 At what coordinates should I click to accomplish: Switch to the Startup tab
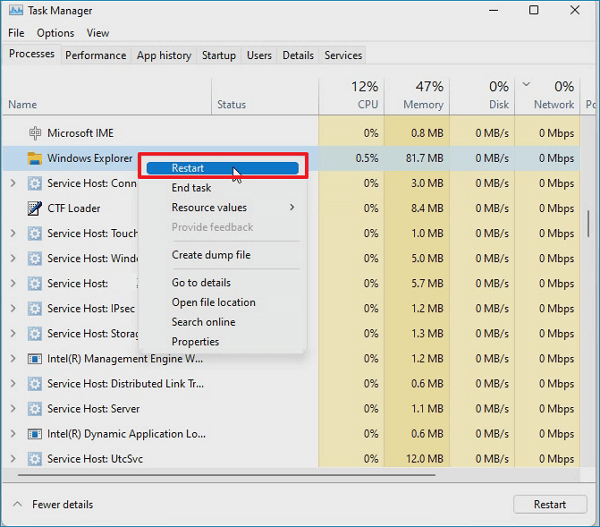click(x=219, y=55)
